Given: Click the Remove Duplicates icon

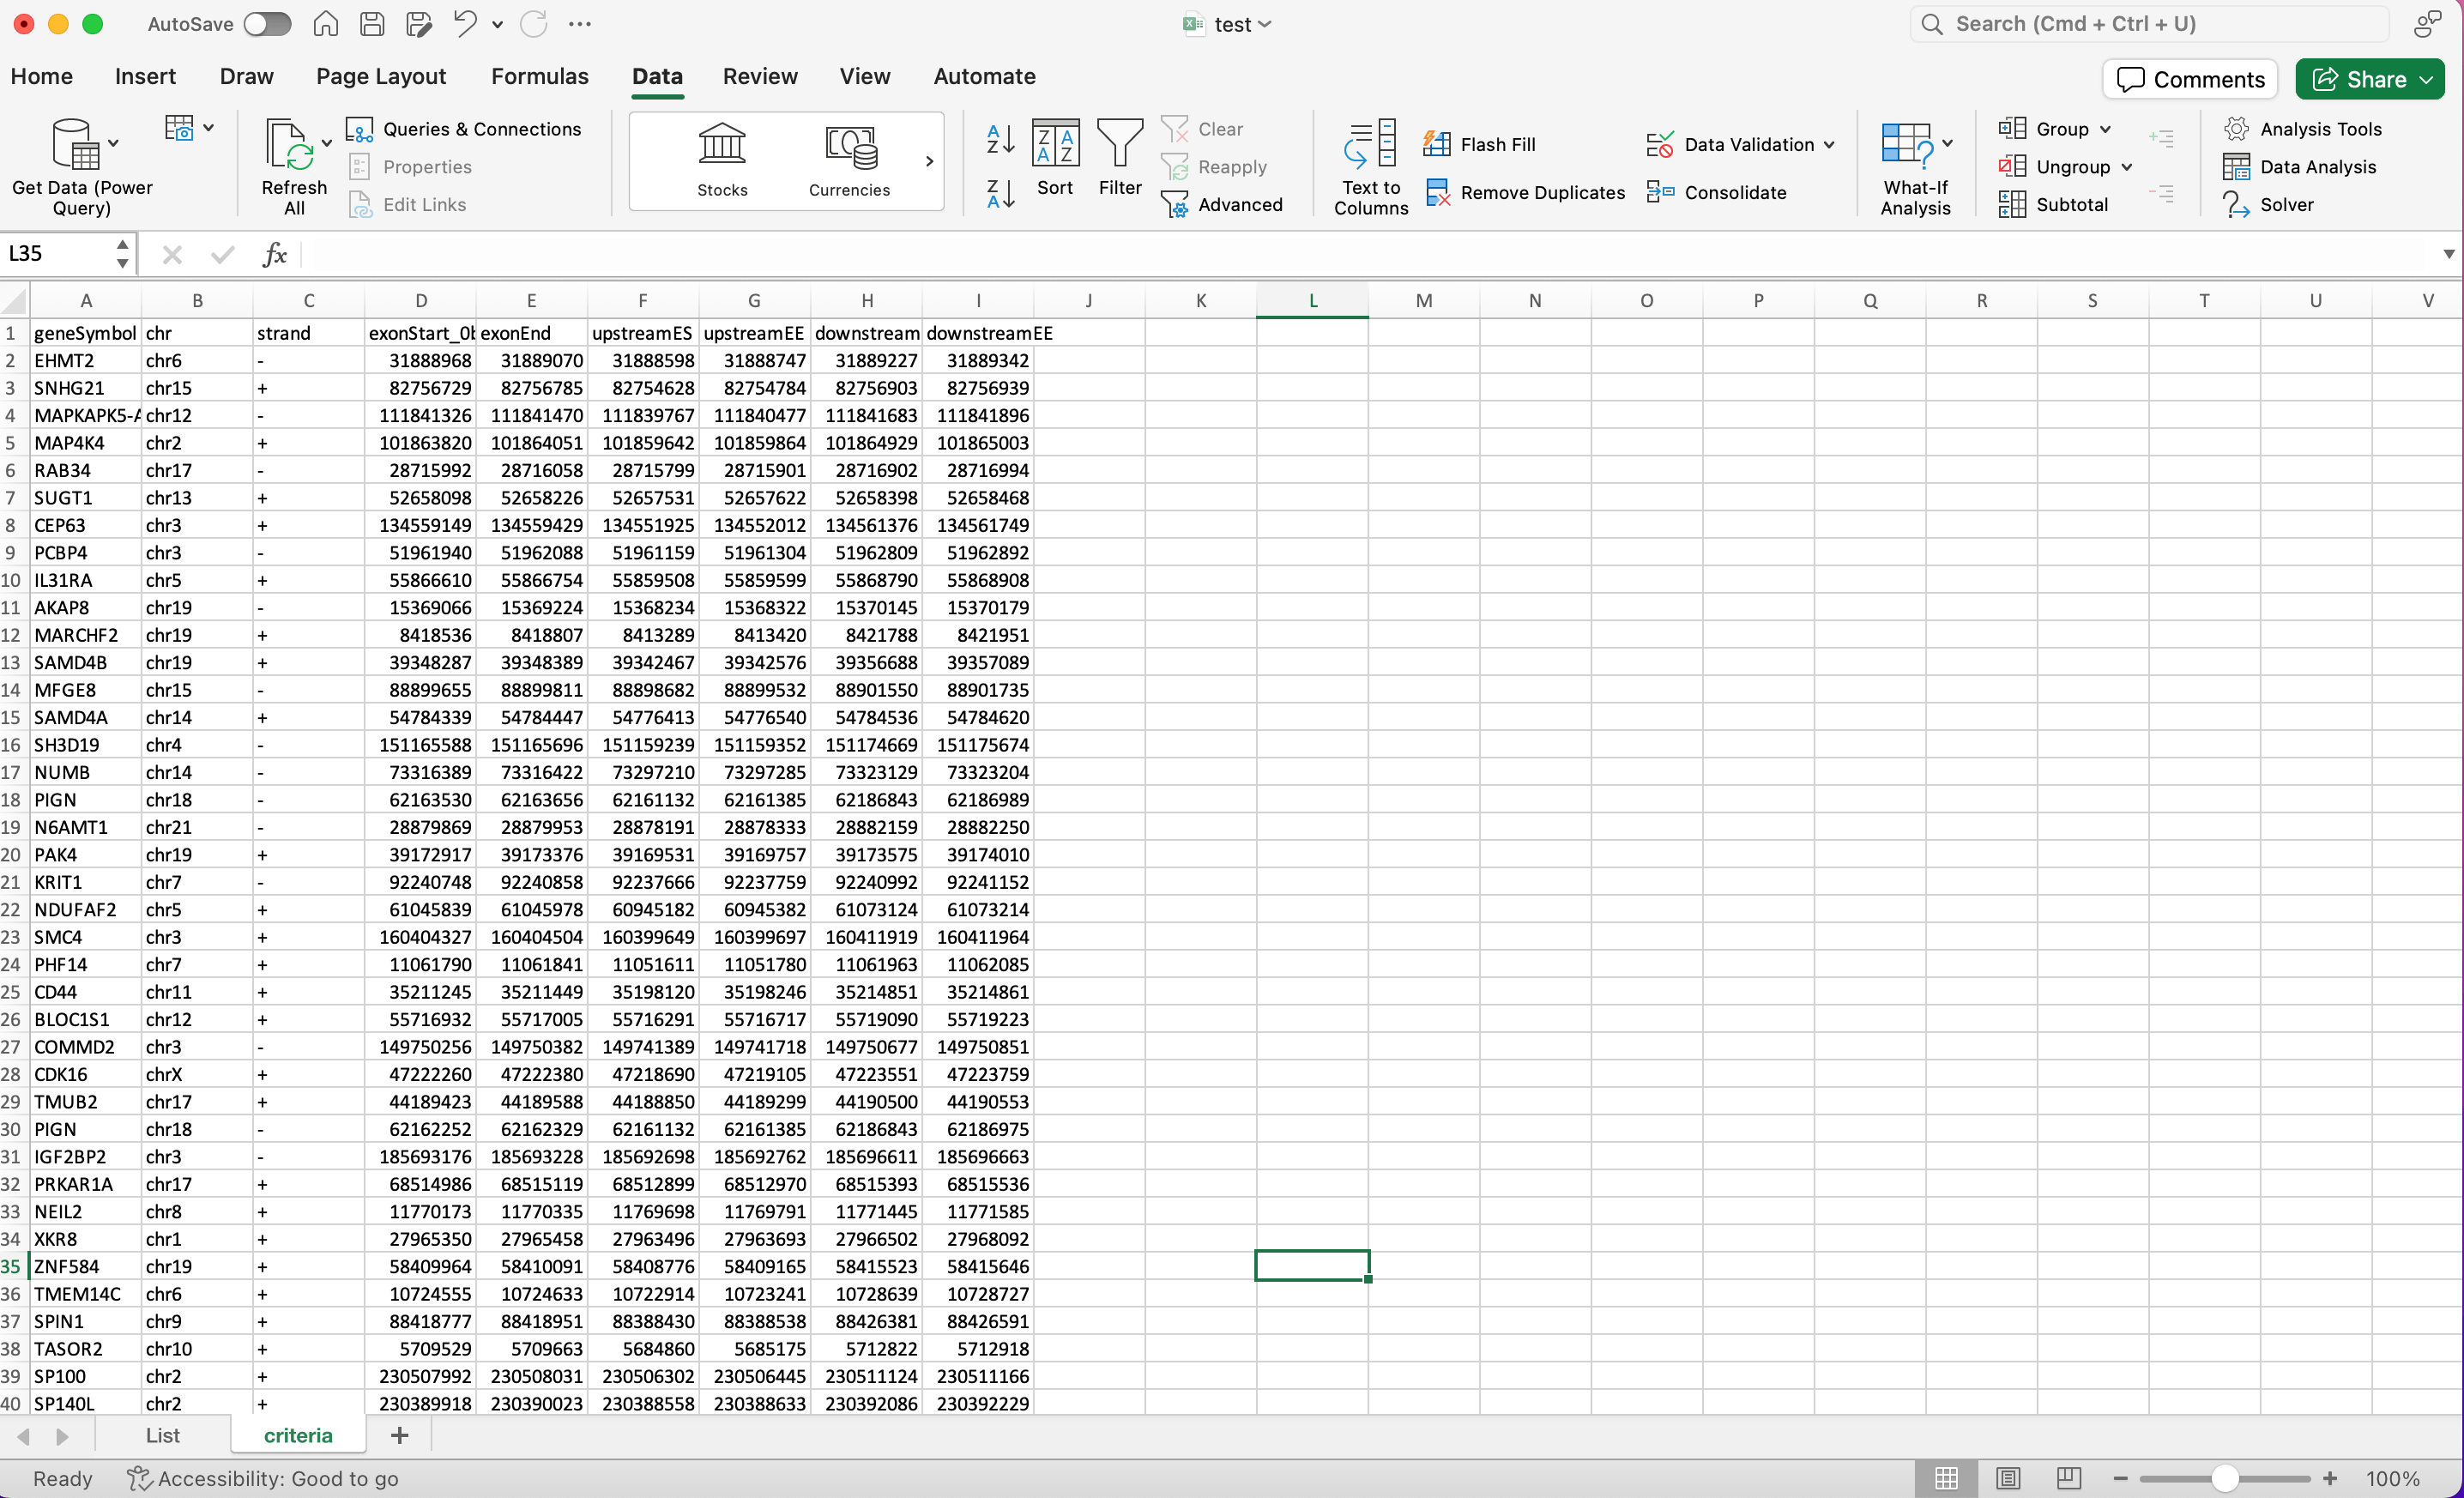Looking at the screenshot, I should click(x=1437, y=192).
